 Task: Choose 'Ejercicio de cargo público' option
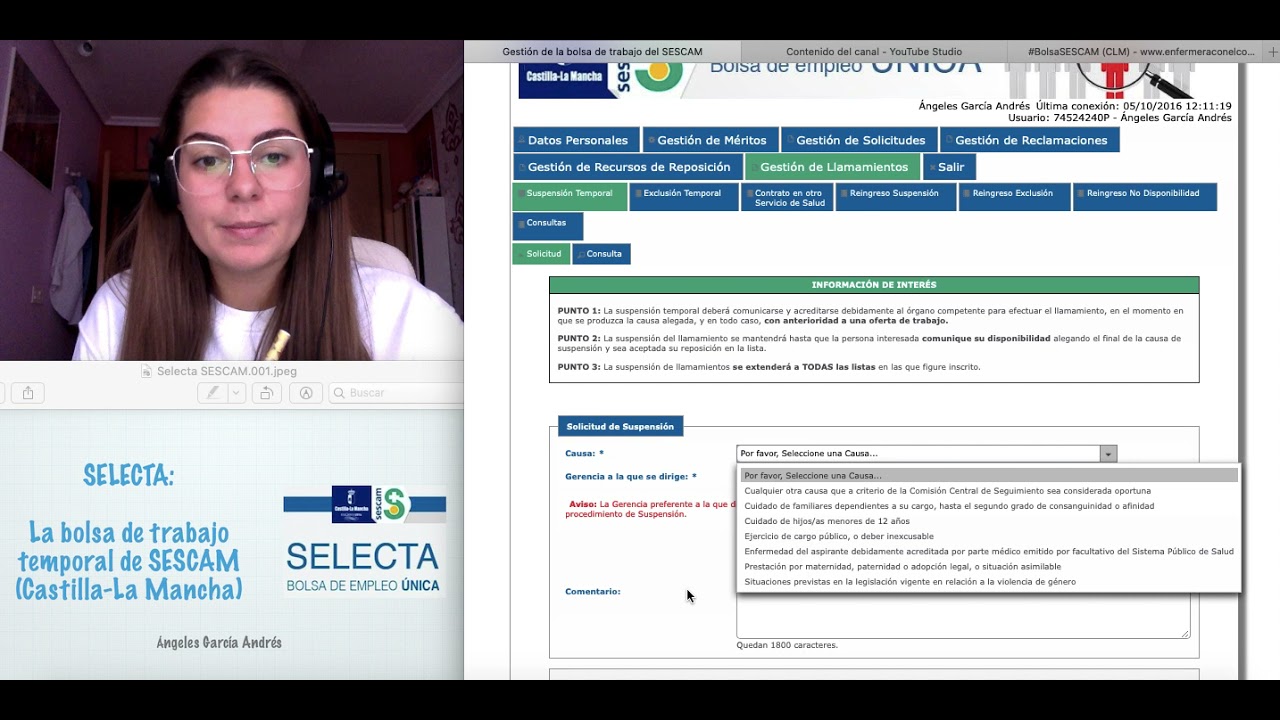(989, 536)
